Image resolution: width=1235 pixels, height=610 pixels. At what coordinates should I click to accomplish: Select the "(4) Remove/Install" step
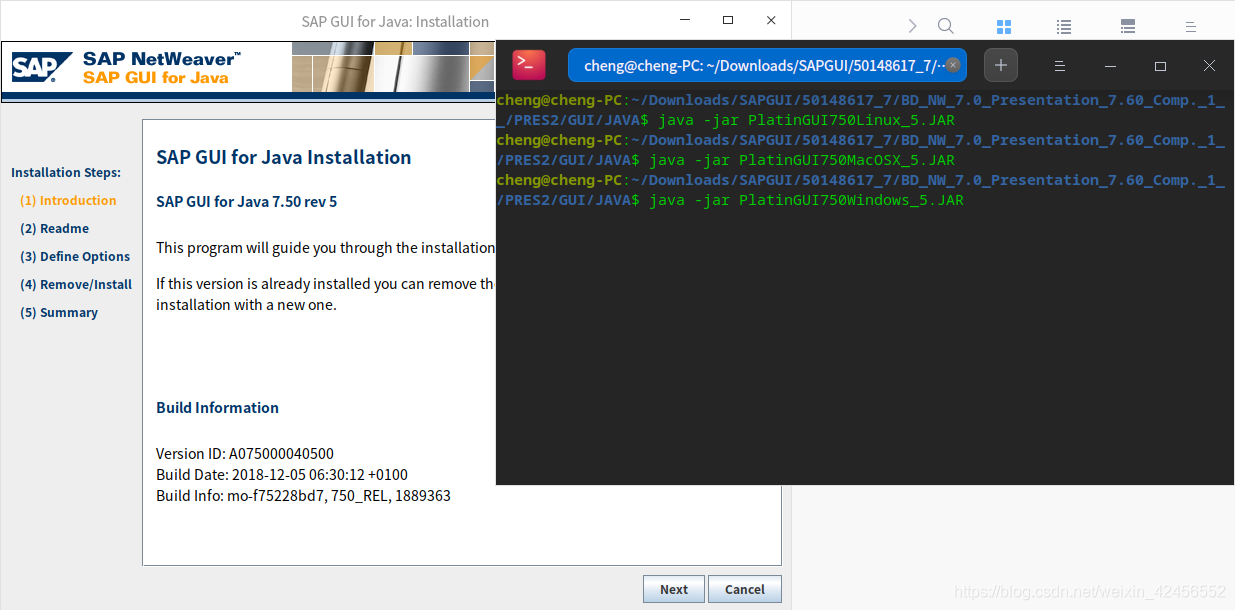75,284
